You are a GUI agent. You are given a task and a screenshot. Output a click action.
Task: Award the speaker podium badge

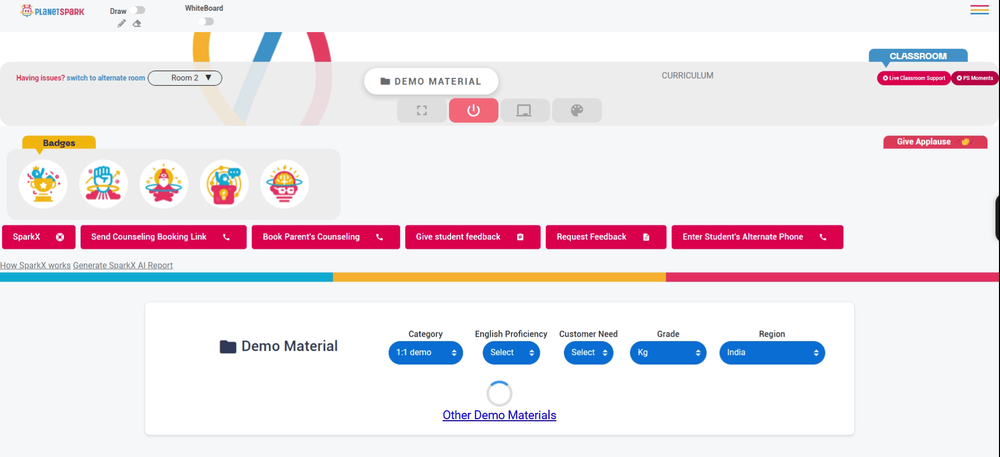point(224,184)
